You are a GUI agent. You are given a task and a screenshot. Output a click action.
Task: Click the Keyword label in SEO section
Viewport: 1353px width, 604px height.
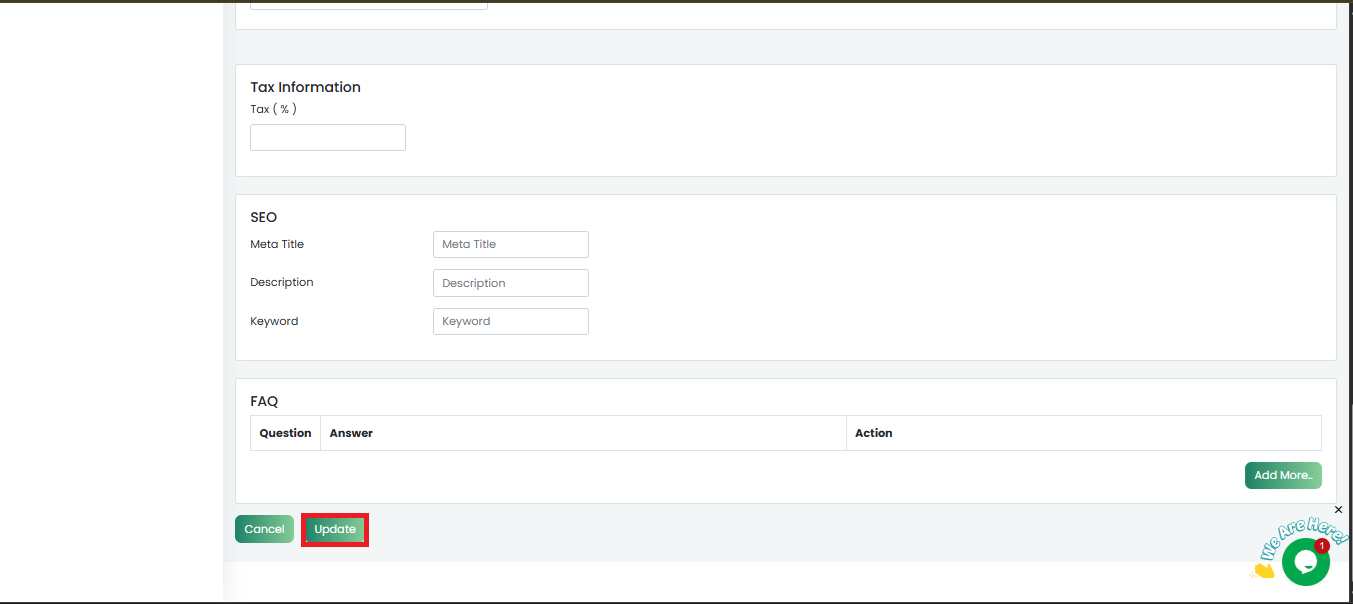pos(274,321)
